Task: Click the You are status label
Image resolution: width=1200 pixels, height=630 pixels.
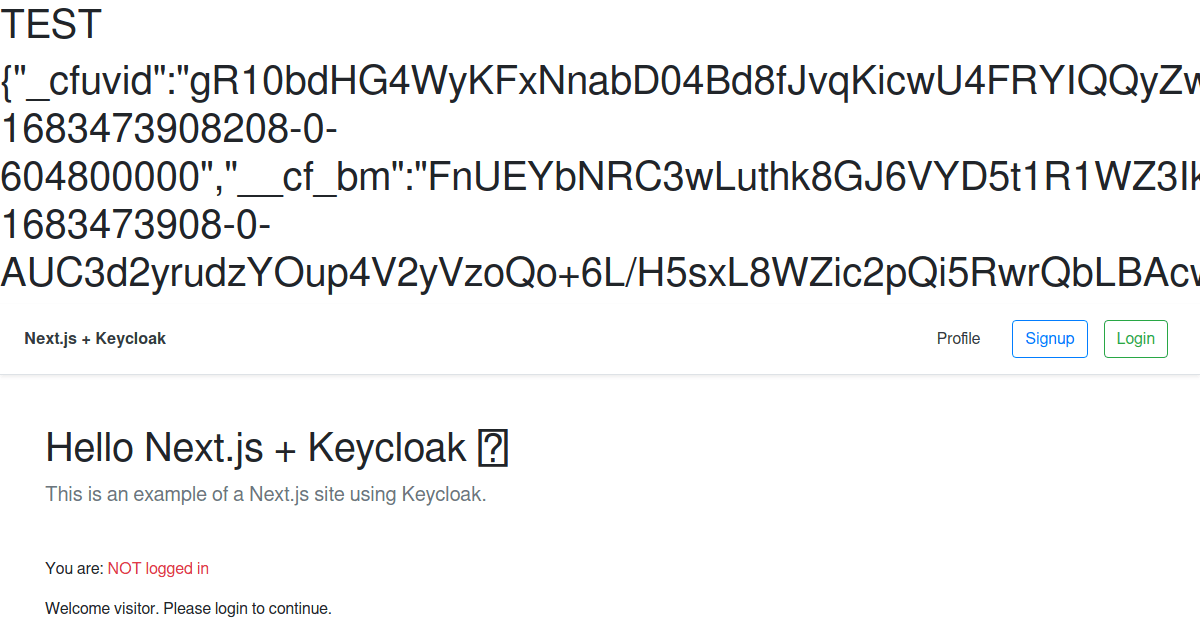Action: (x=73, y=568)
